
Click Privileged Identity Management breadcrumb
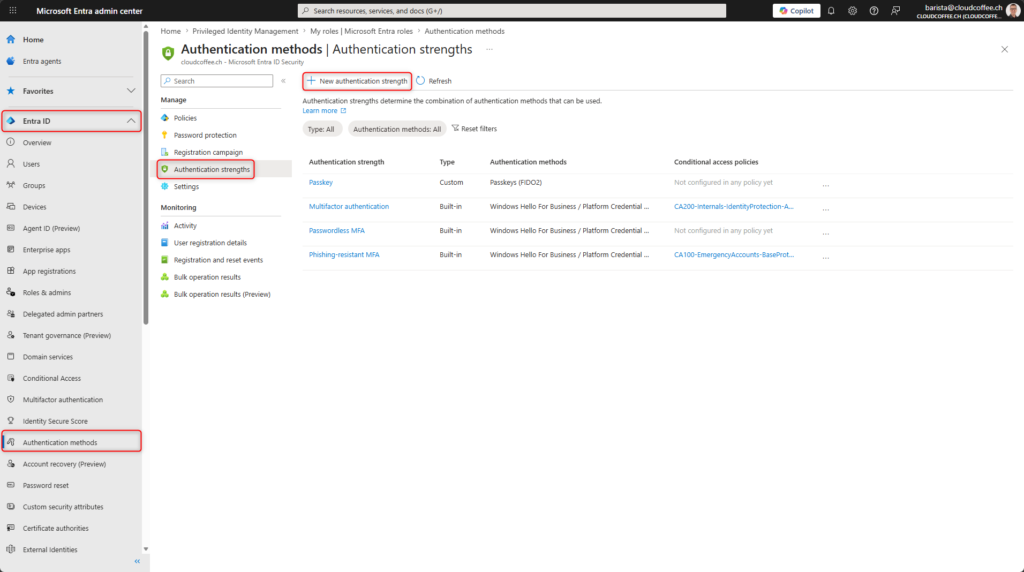tap(245, 31)
